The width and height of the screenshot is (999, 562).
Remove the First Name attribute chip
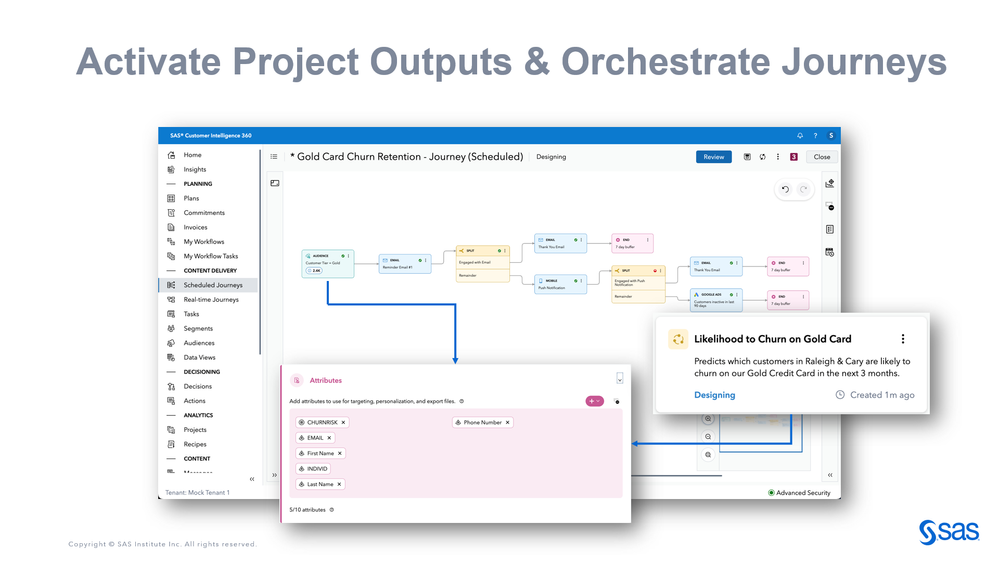340,453
